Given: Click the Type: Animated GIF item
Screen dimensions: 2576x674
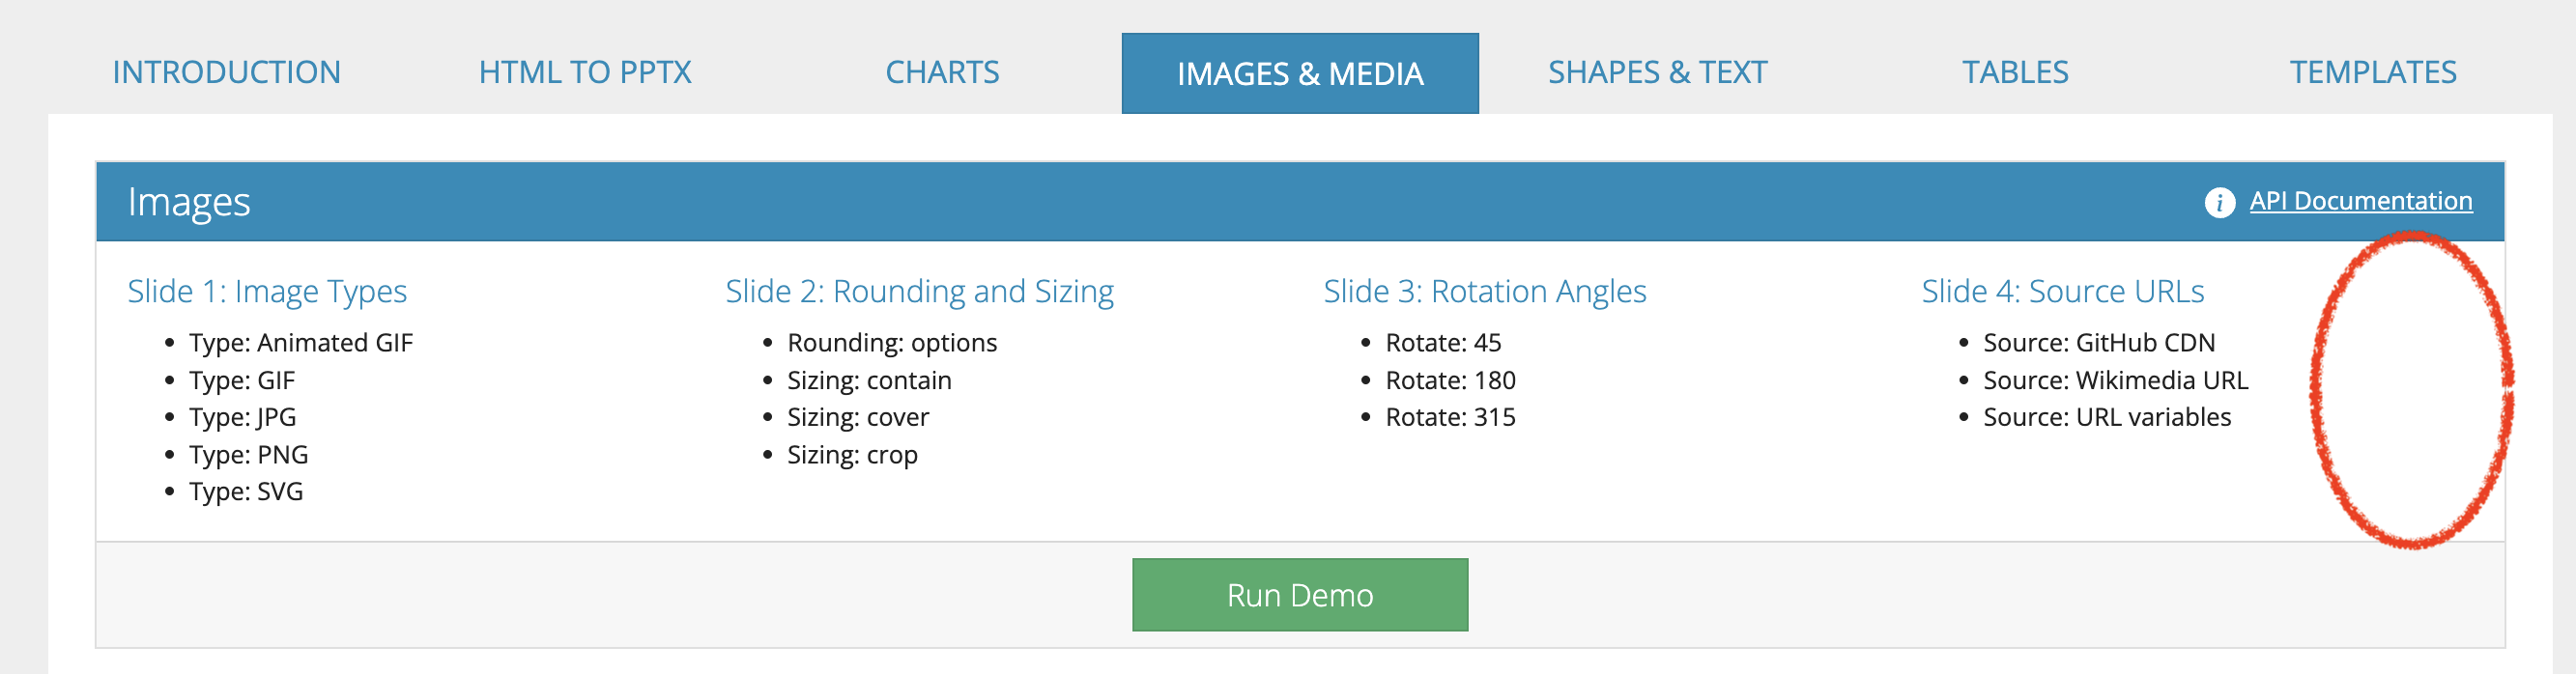Looking at the screenshot, I should point(300,343).
